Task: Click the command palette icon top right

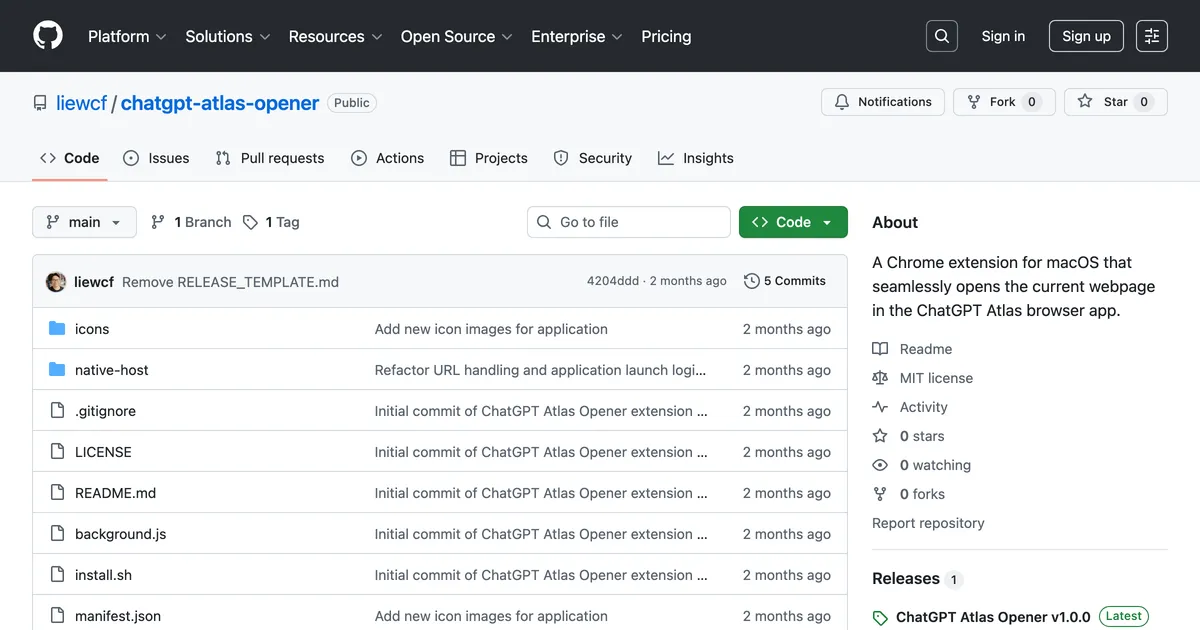Action: [1151, 35]
